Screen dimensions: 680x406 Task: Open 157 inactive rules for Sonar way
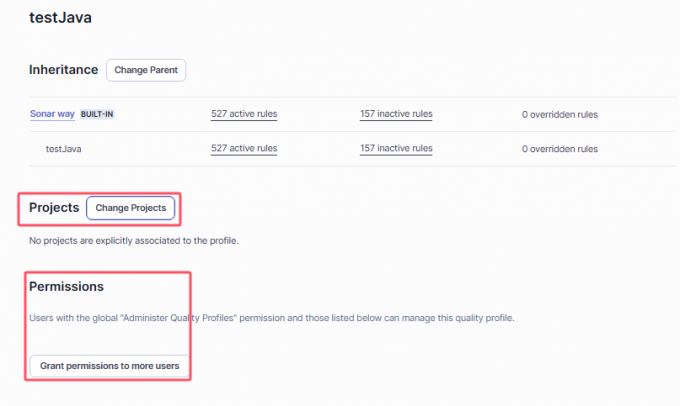[397, 114]
